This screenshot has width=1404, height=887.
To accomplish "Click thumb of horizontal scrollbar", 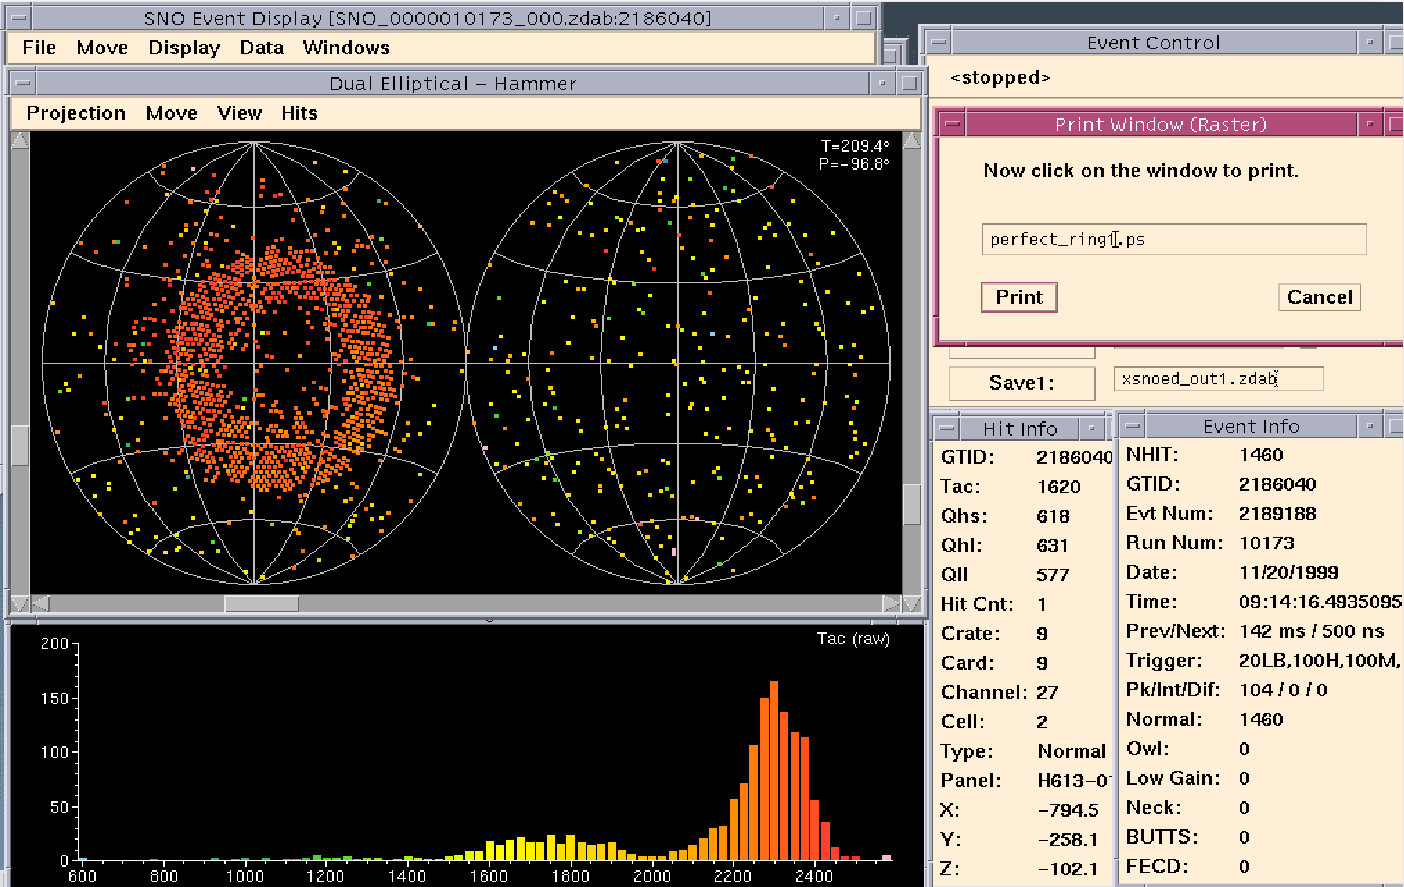I will coord(261,604).
